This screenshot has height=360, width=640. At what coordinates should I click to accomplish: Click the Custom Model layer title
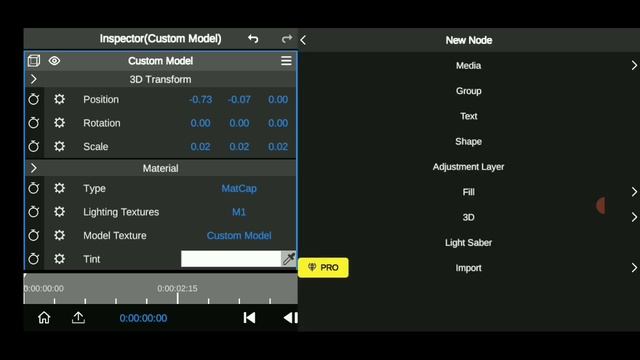click(x=160, y=61)
